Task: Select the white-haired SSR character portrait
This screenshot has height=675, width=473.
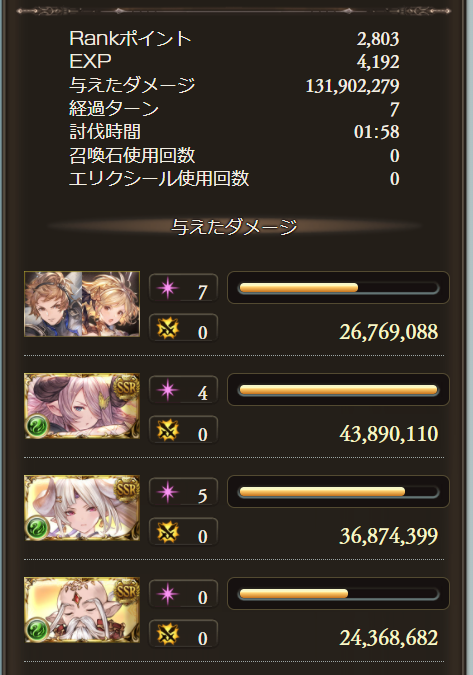Action: point(82,508)
